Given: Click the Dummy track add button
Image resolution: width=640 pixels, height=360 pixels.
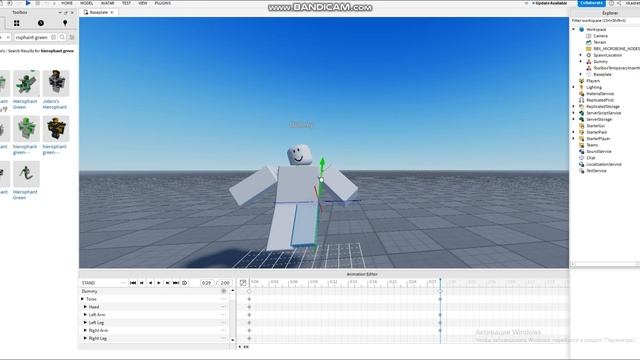Looking at the screenshot, I should [224, 291].
